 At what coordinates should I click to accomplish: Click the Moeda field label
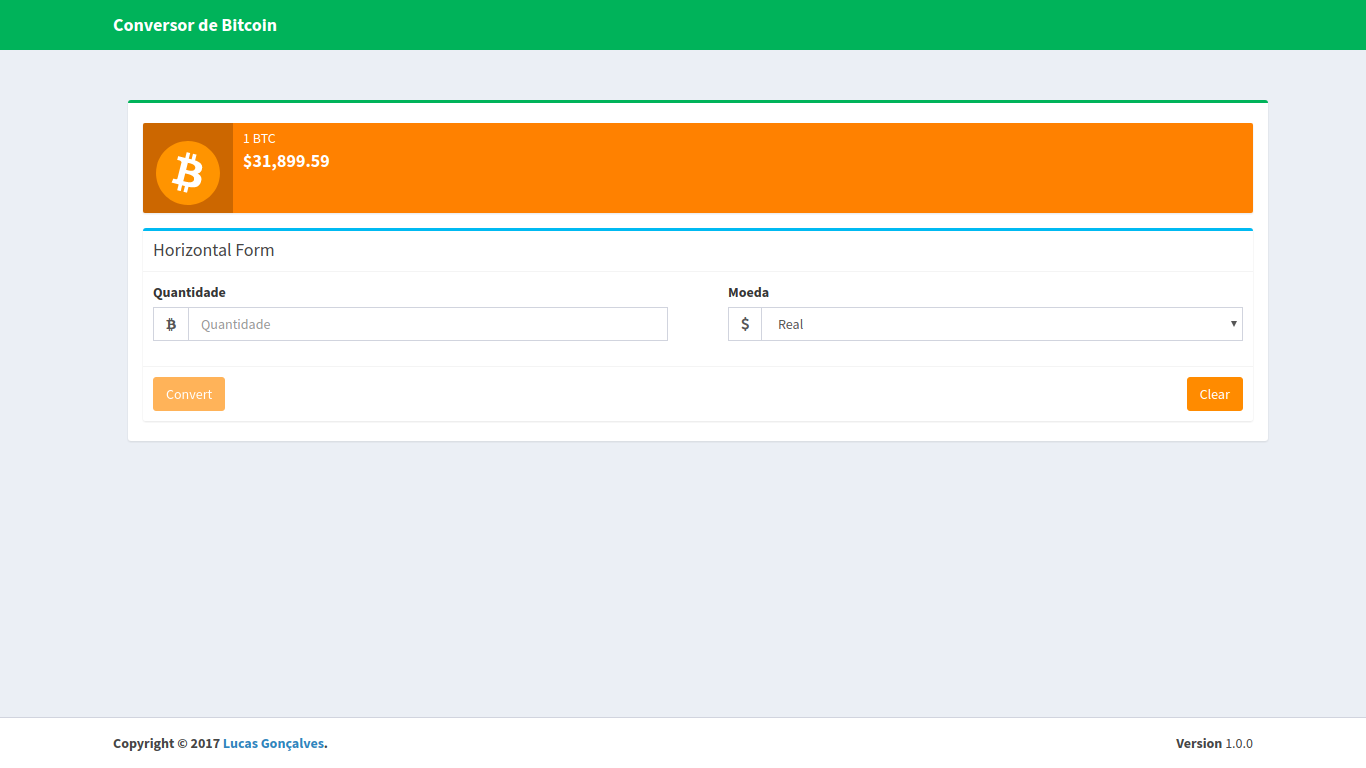[748, 293]
